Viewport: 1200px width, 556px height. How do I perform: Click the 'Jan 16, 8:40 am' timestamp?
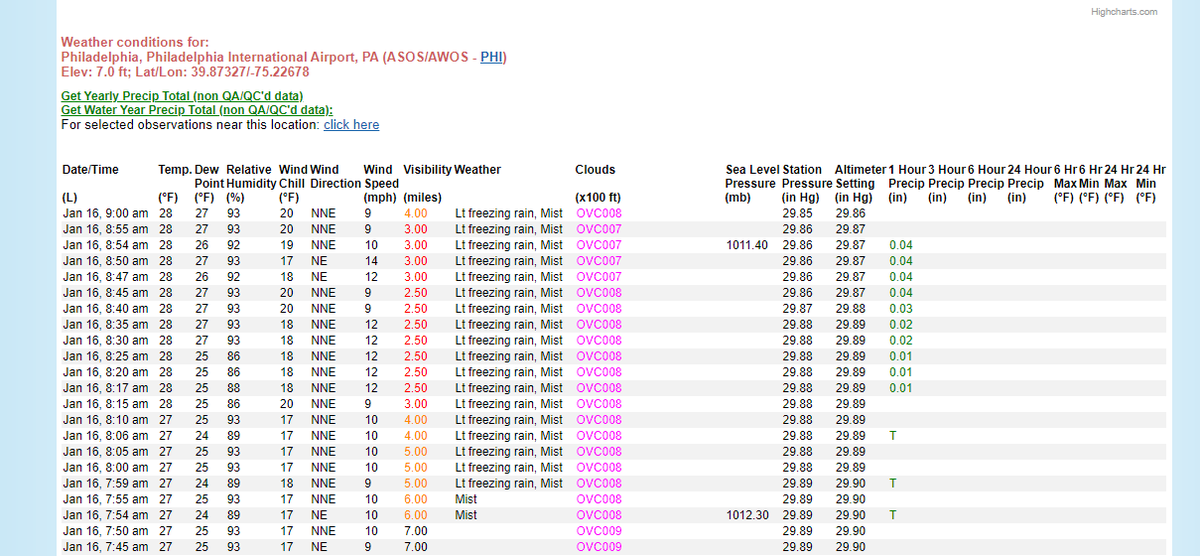105,309
